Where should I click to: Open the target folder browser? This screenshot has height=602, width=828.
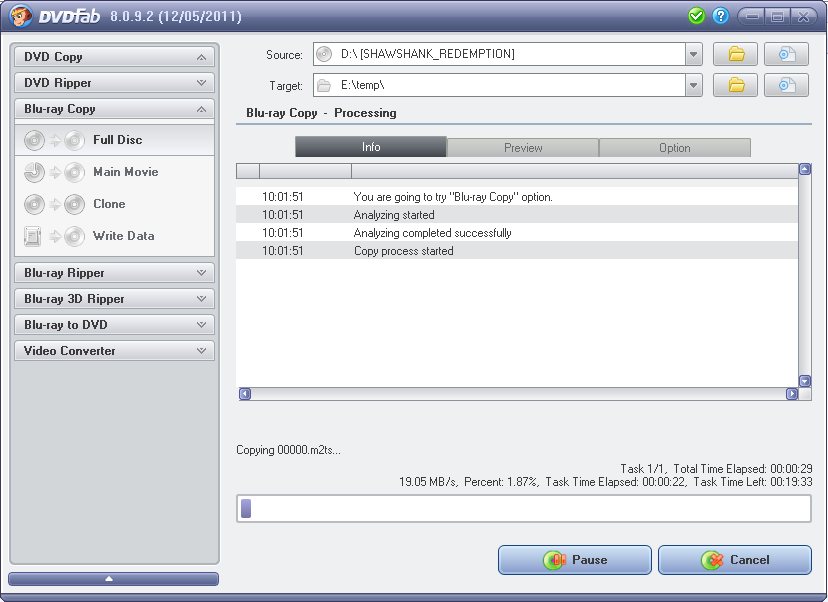735,85
